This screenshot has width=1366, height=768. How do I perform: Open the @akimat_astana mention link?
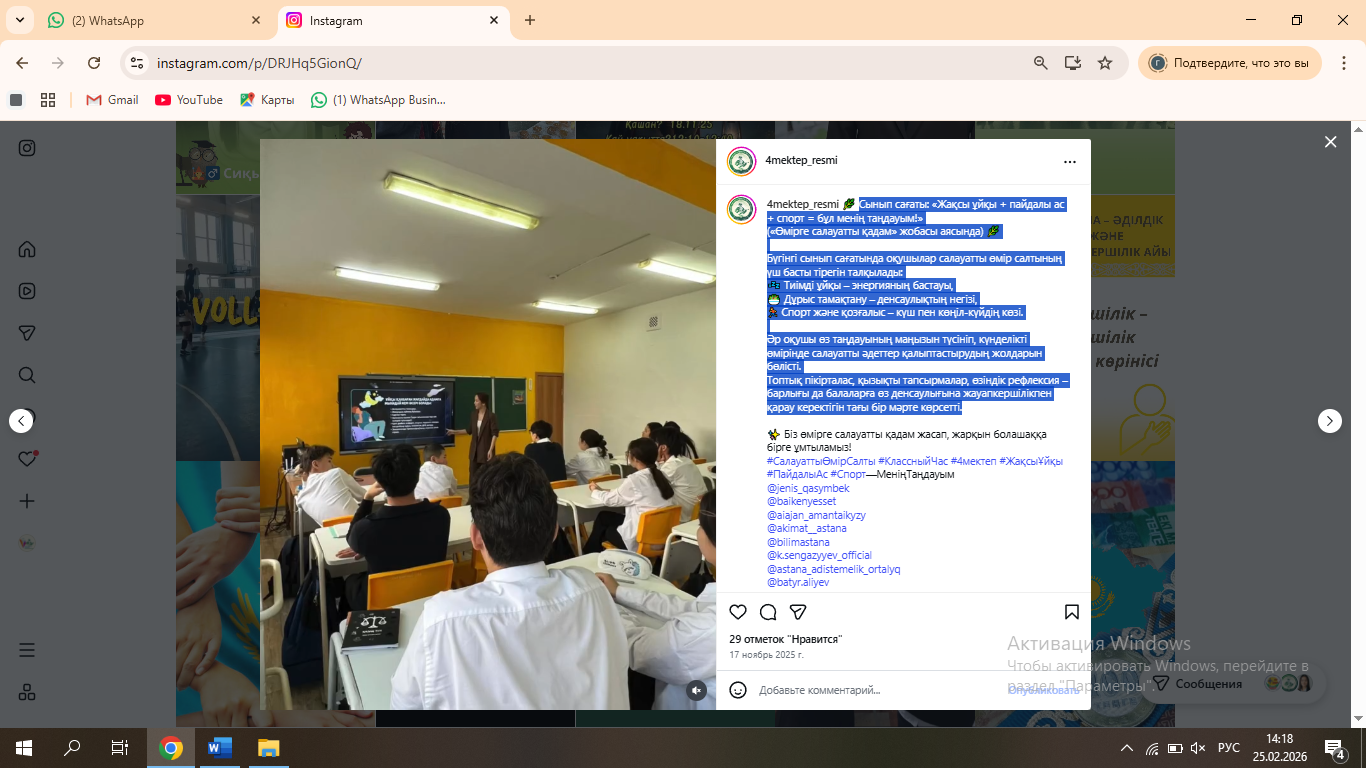click(x=806, y=529)
